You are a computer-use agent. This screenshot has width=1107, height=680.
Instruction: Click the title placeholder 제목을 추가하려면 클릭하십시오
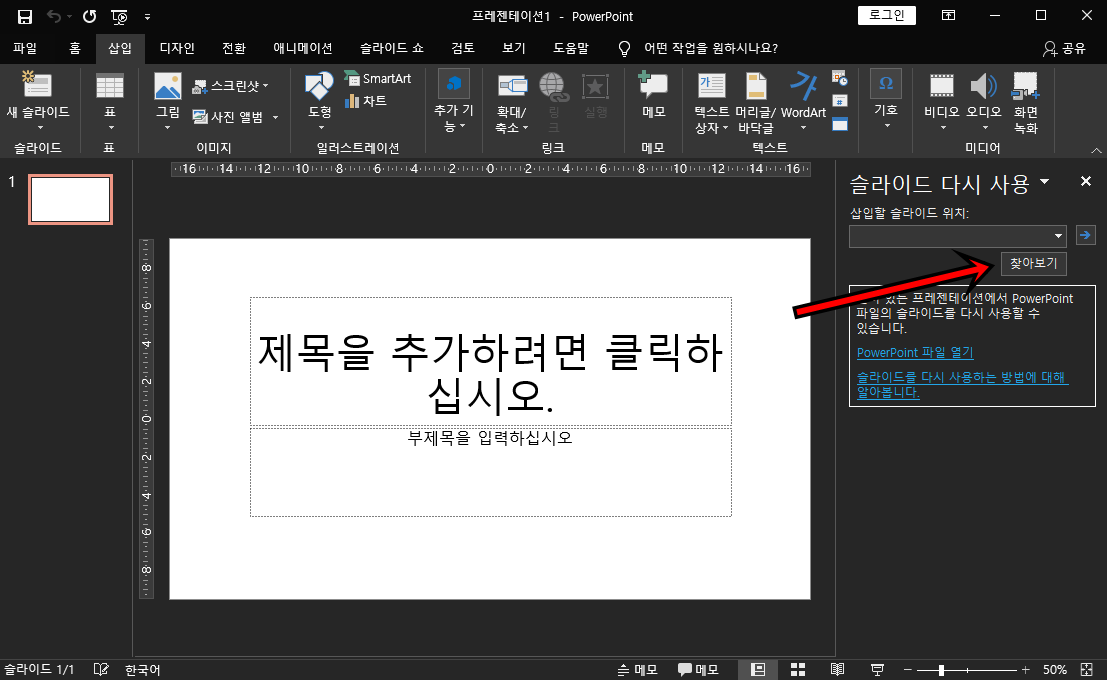[491, 362]
